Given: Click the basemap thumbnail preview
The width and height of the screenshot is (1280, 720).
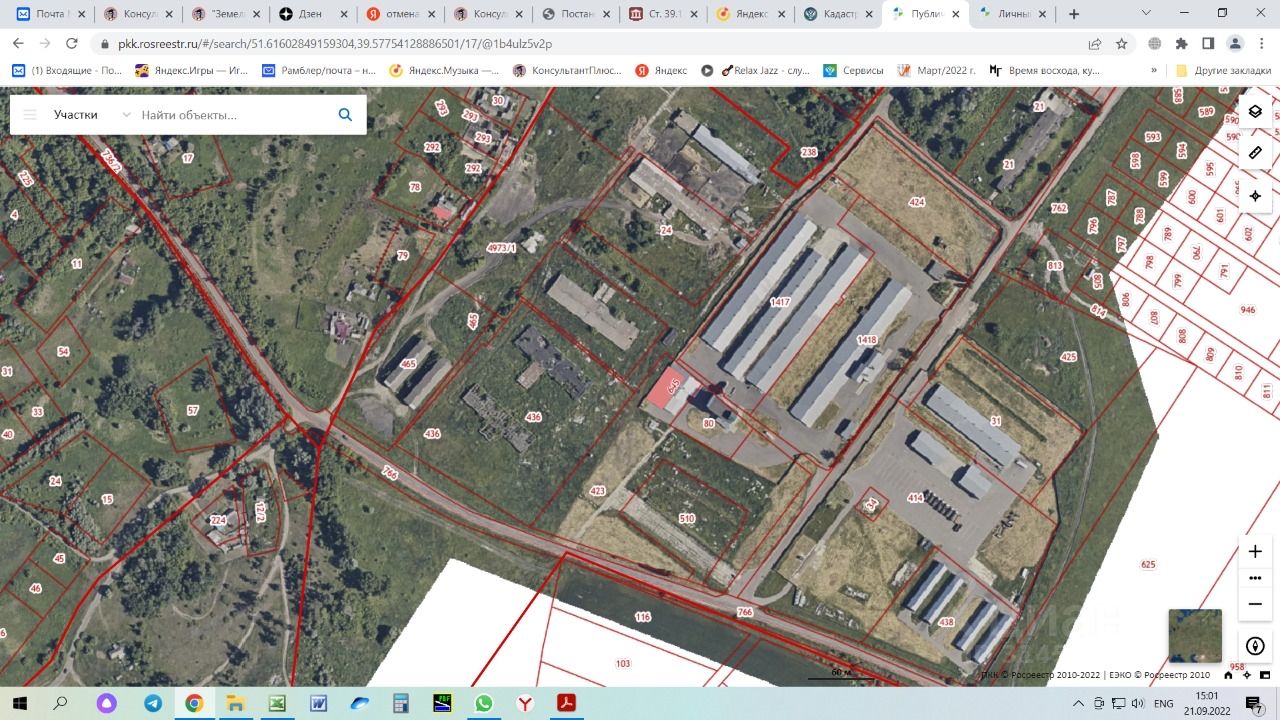Looking at the screenshot, I should point(1195,636).
